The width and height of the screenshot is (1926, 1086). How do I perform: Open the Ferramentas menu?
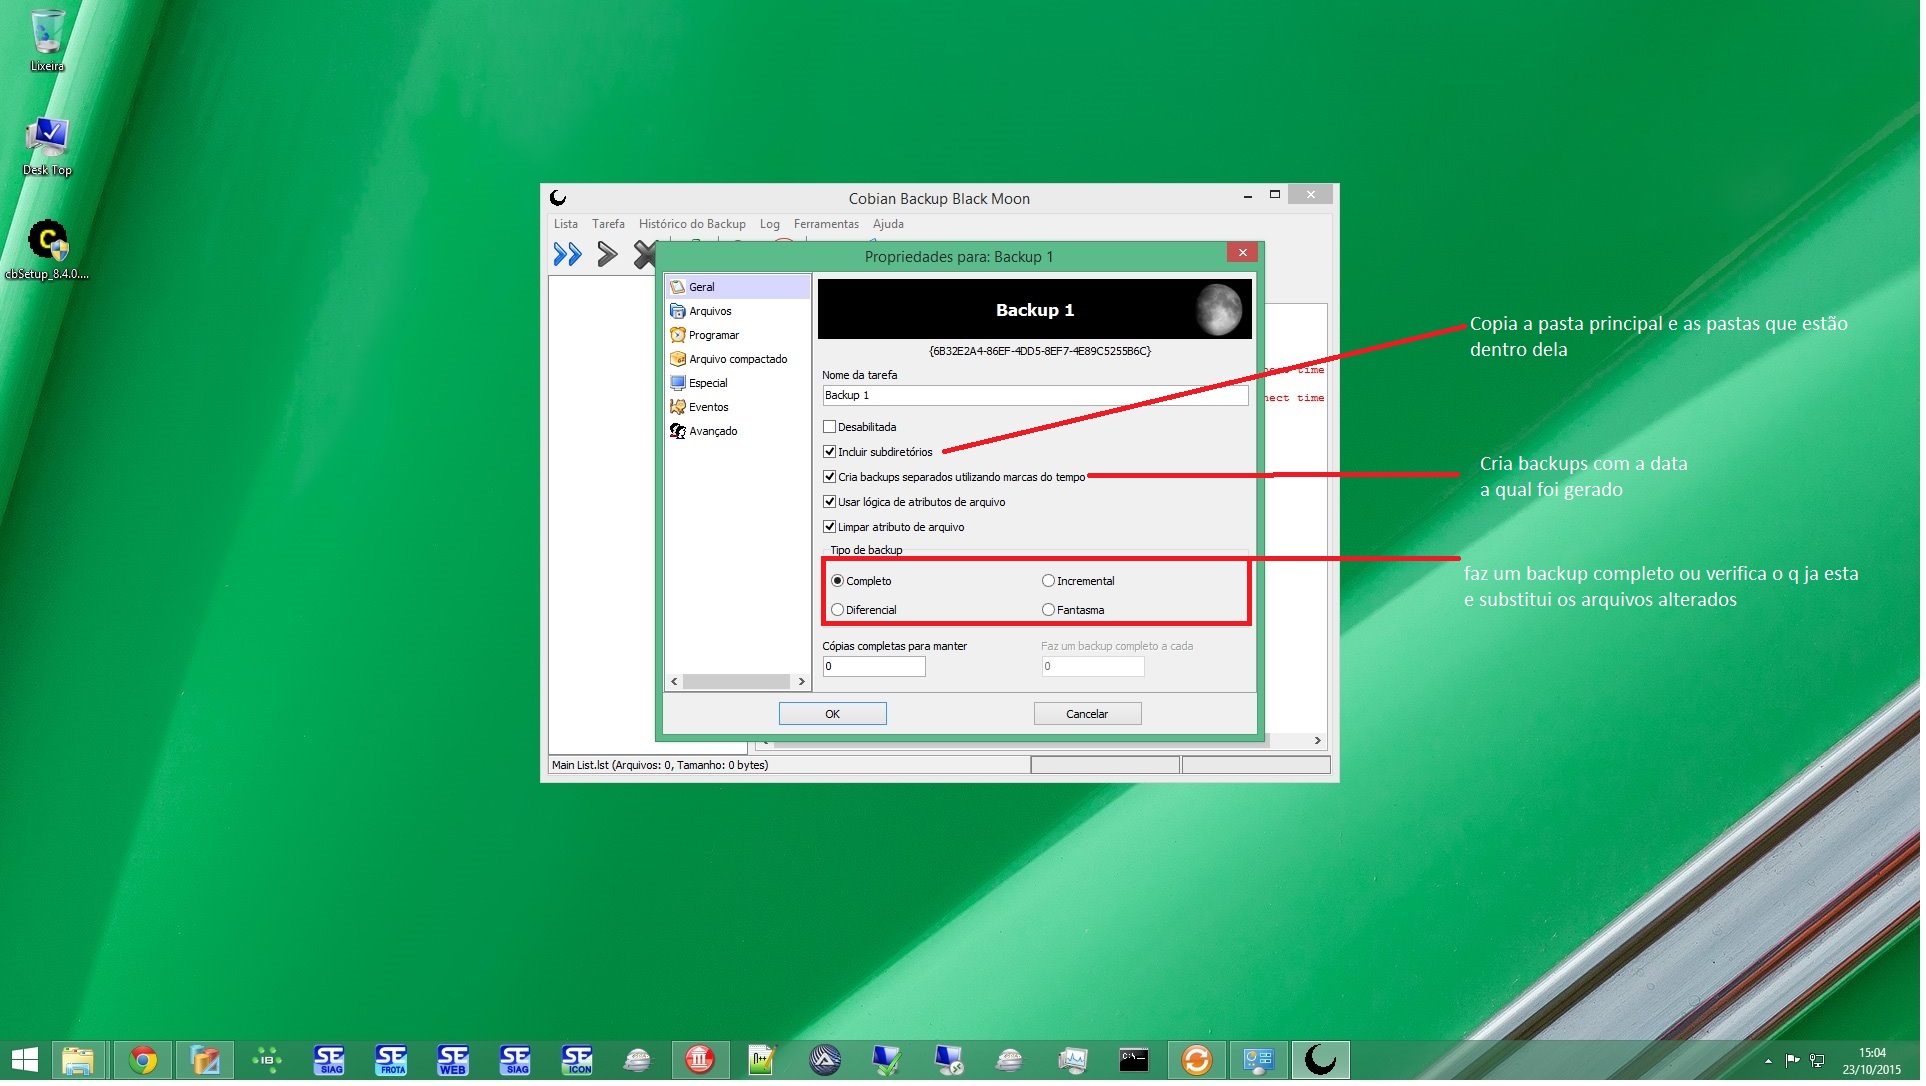pyautogui.click(x=828, y=225)
